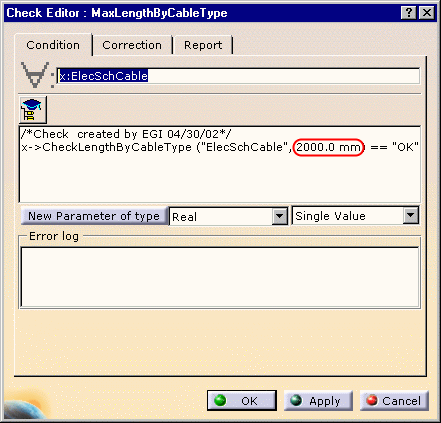Open the Correction tab

(x=132, y=45)
